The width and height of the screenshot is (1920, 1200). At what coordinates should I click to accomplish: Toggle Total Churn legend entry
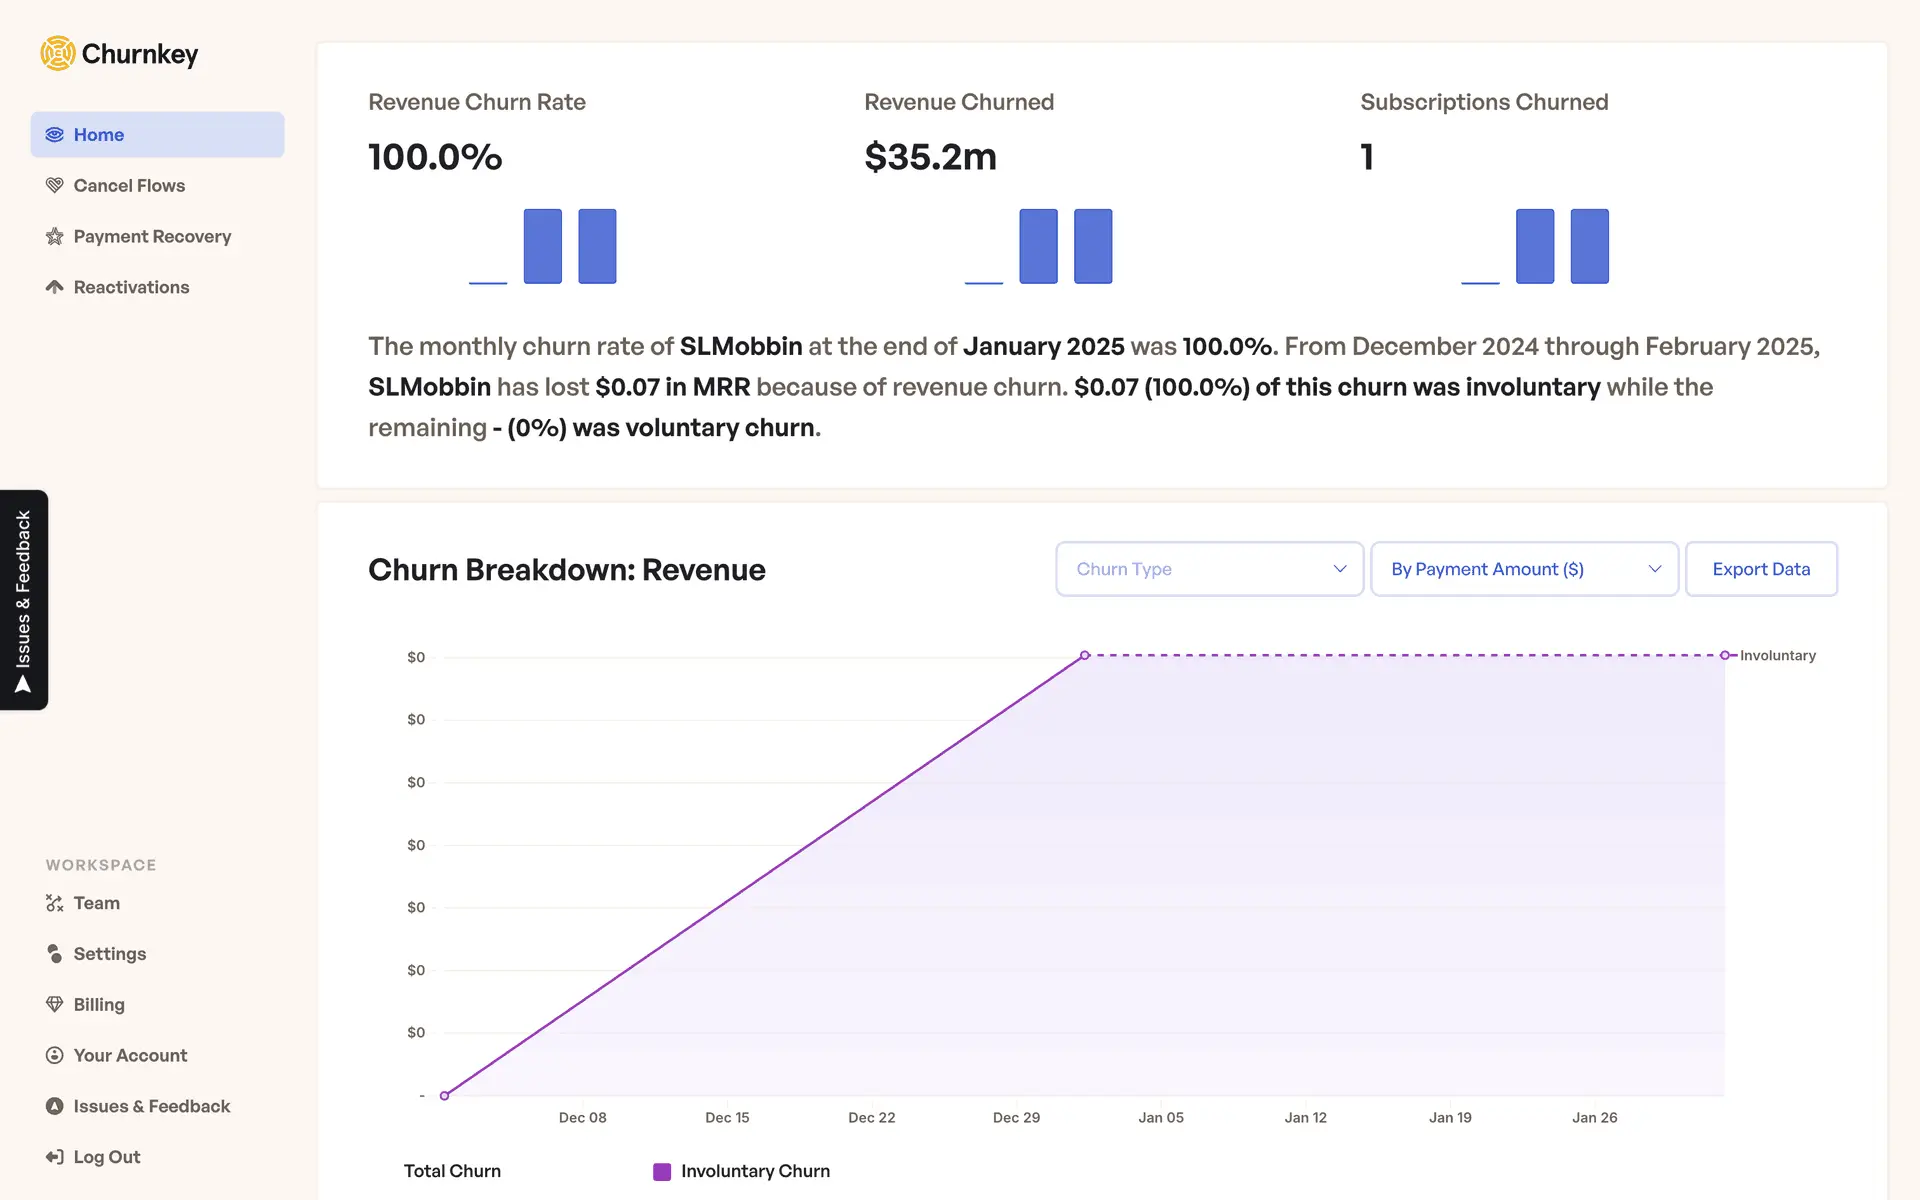pos(452,1171)
